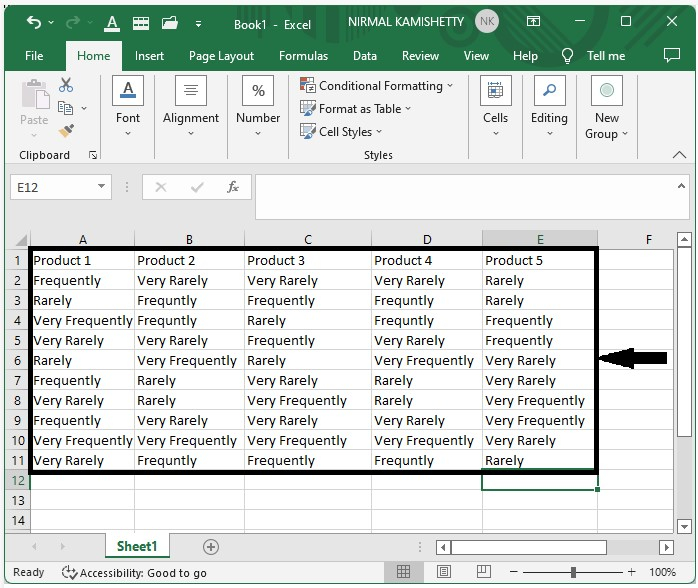
Task: Click zoom in plus button
Action: point(631,572)
